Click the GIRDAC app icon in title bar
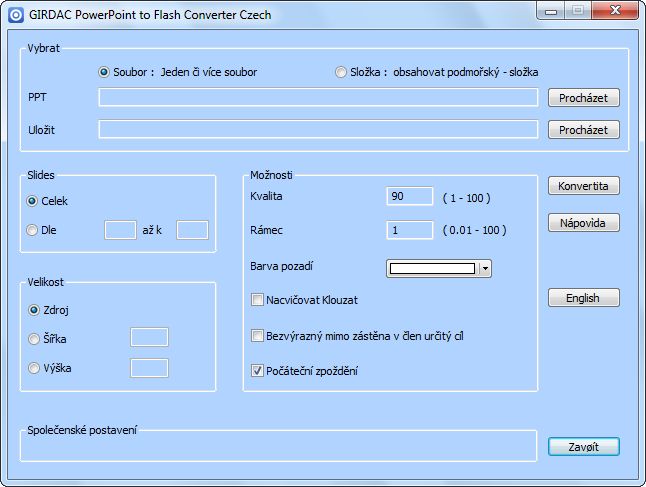 [16, 15]
